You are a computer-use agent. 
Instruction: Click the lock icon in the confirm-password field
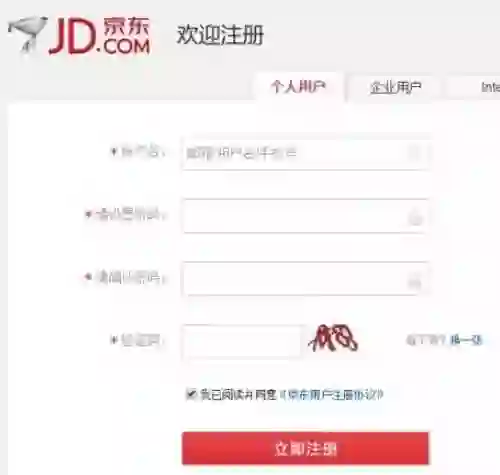415,282
